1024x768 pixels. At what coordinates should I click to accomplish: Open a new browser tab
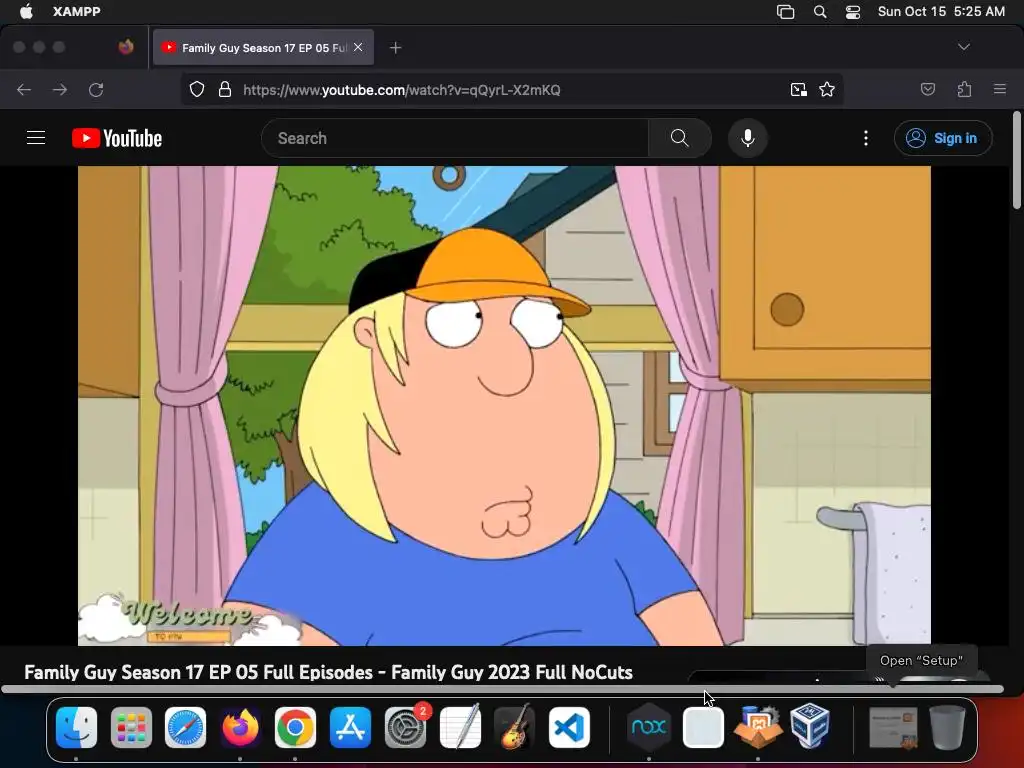[395, 48]
